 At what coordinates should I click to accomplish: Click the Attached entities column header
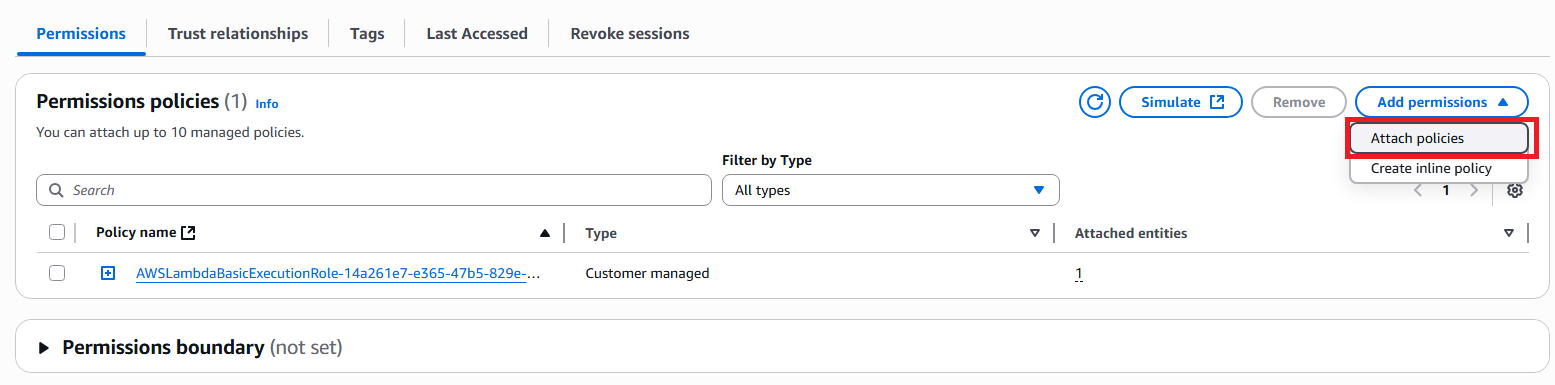point(1131,233)
